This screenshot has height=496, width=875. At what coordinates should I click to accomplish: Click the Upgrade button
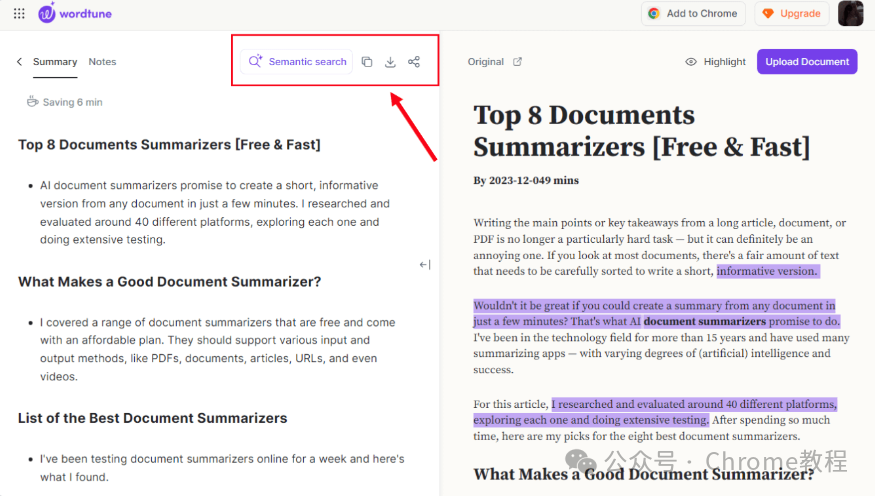[x=791, y=13]
